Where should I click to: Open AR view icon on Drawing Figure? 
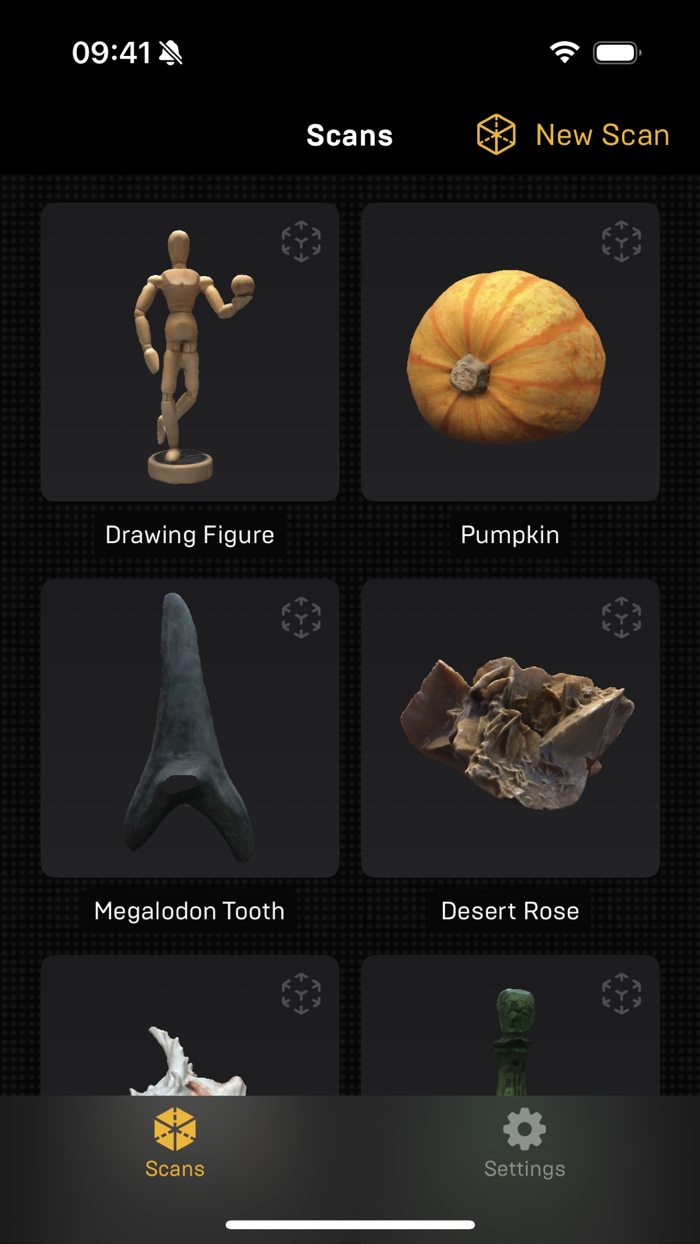301,242
